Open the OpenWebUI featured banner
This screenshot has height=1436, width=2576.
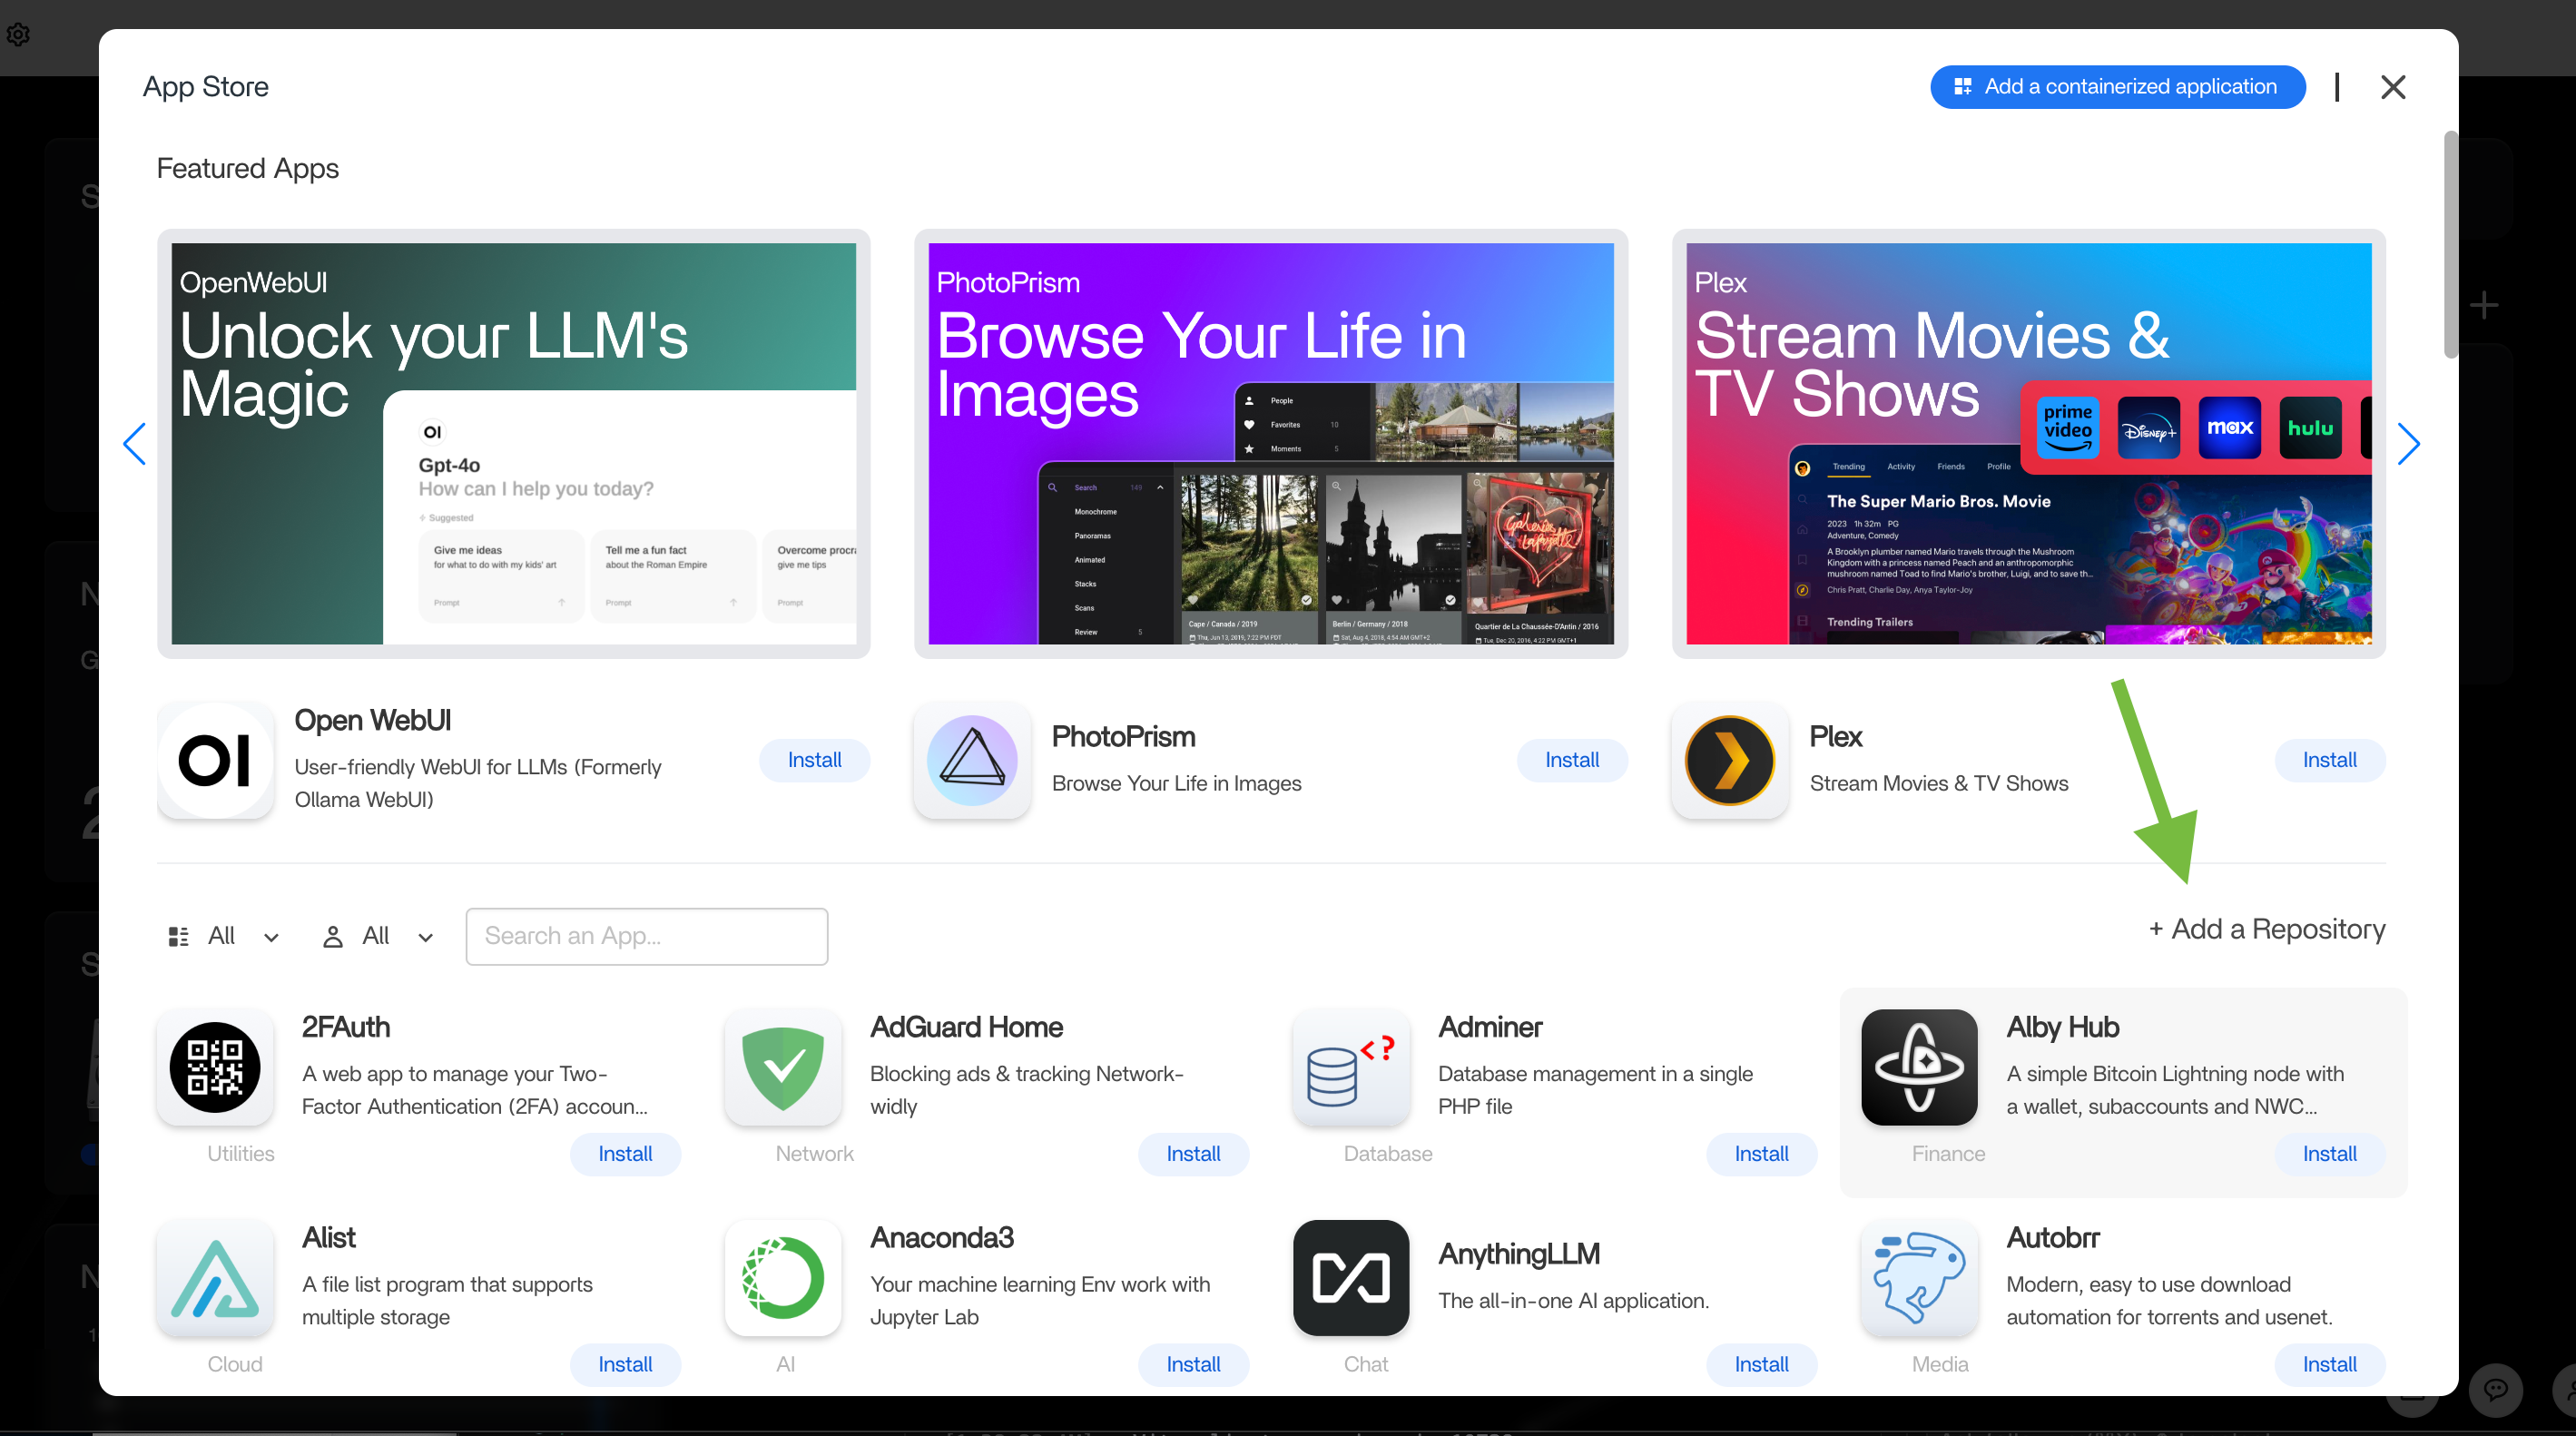(x=513, y=443)
